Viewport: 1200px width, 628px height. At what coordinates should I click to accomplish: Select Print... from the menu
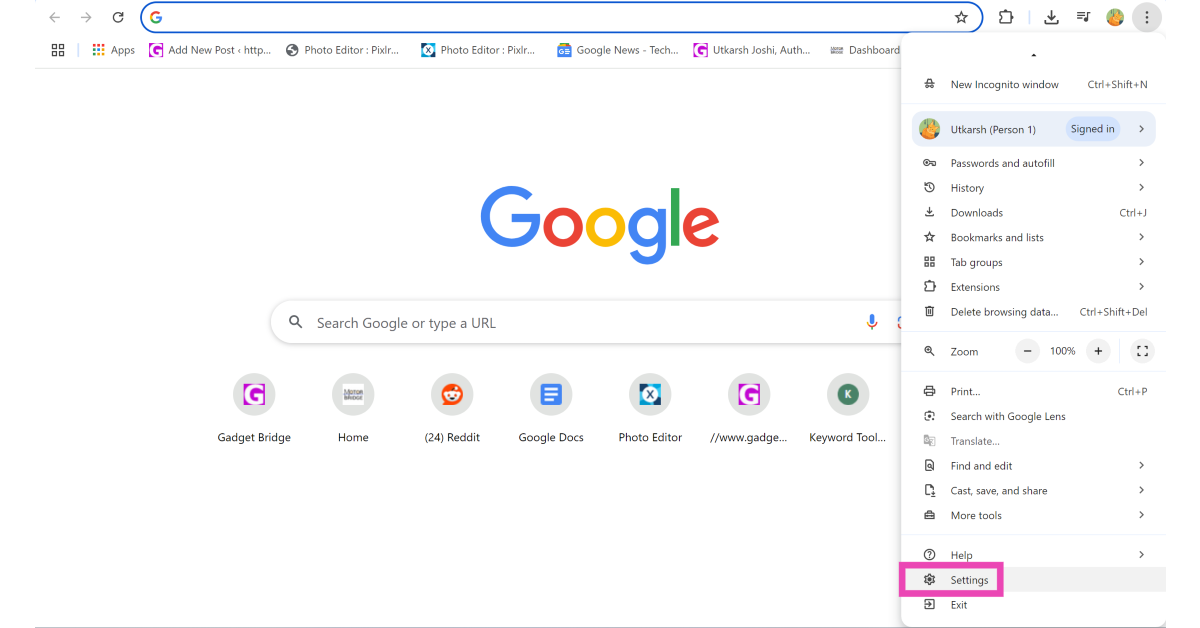pyautogui.click(x=1034, y=391)
